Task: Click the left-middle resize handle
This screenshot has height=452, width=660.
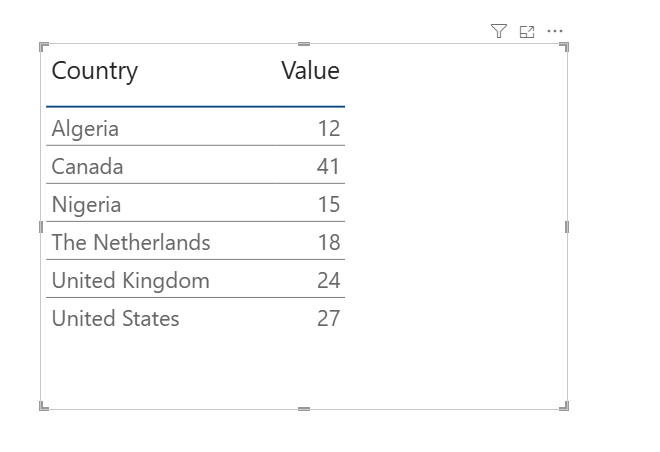Action: 41,227
